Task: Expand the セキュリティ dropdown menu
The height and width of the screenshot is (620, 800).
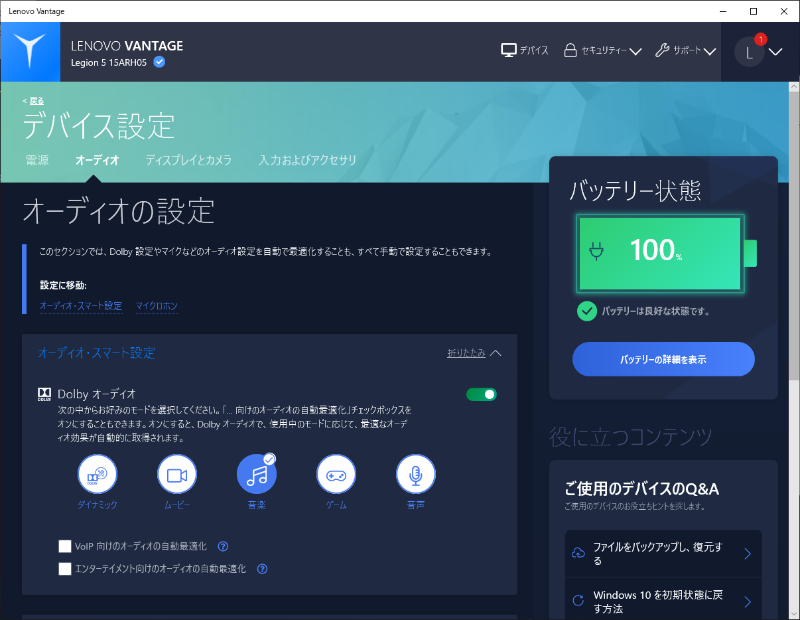Action: pyautogui.click(x=602, y=48)
